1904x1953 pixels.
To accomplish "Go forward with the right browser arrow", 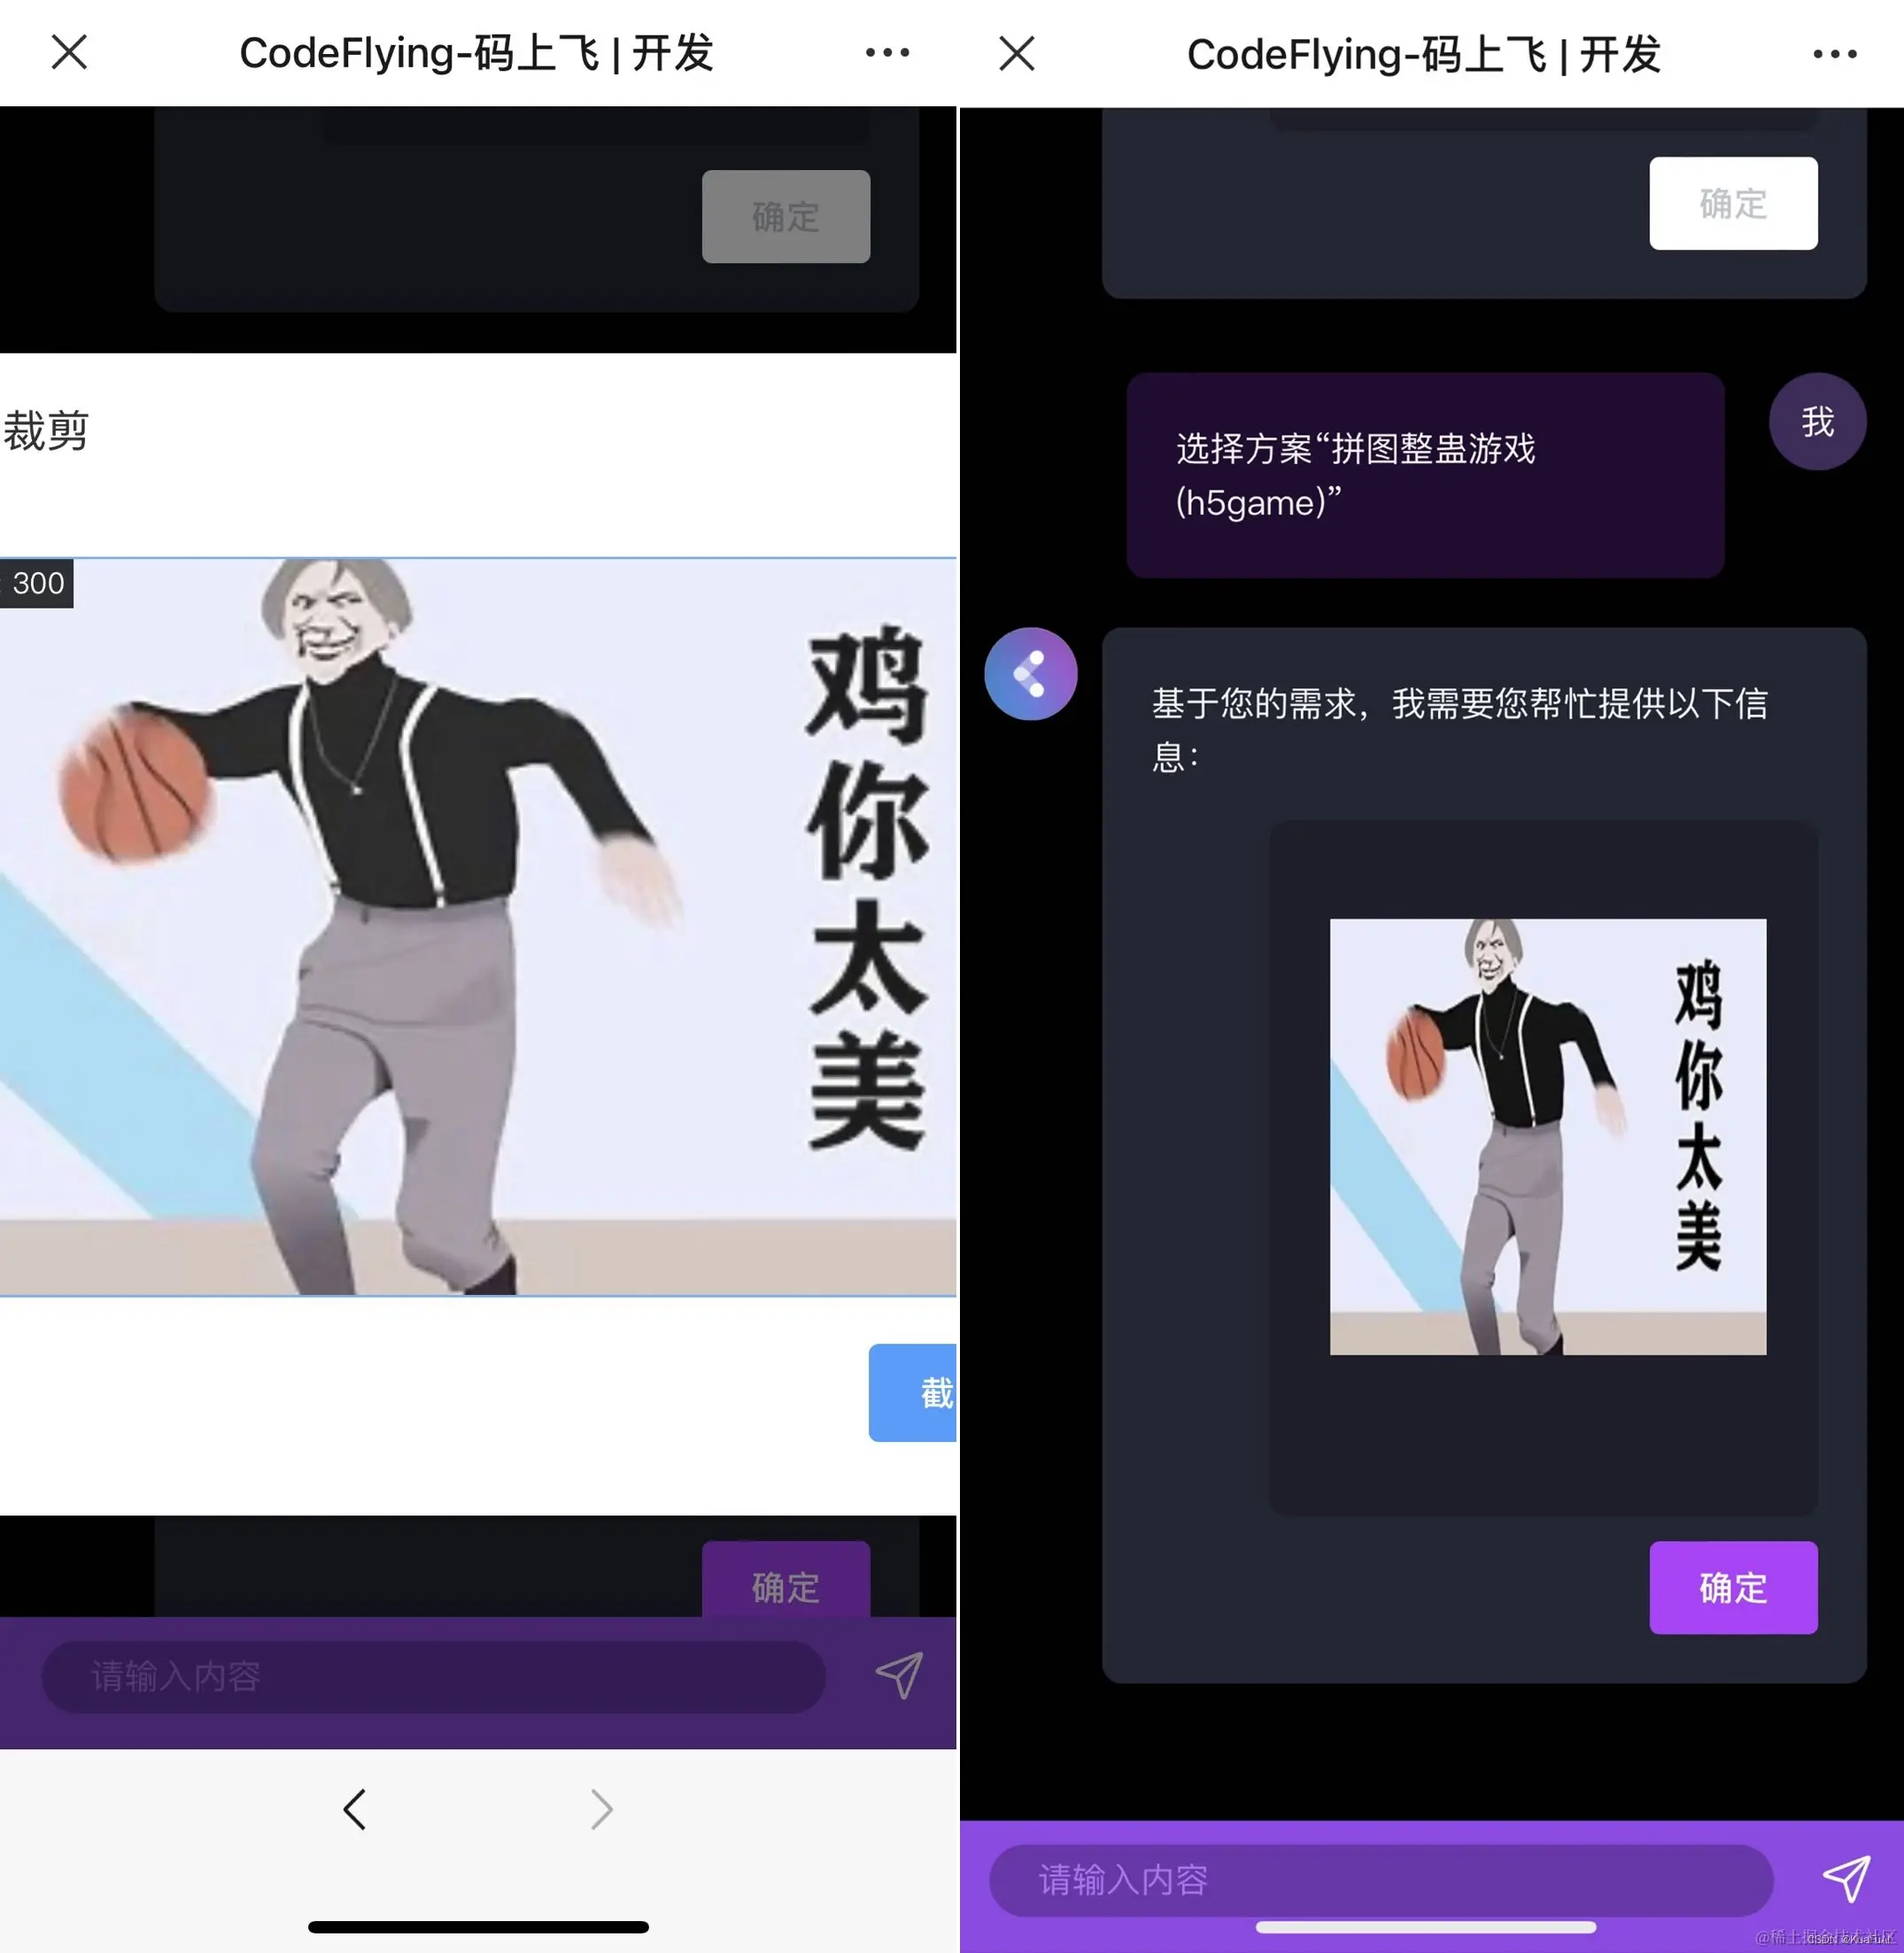I will tap(601, 1809).
